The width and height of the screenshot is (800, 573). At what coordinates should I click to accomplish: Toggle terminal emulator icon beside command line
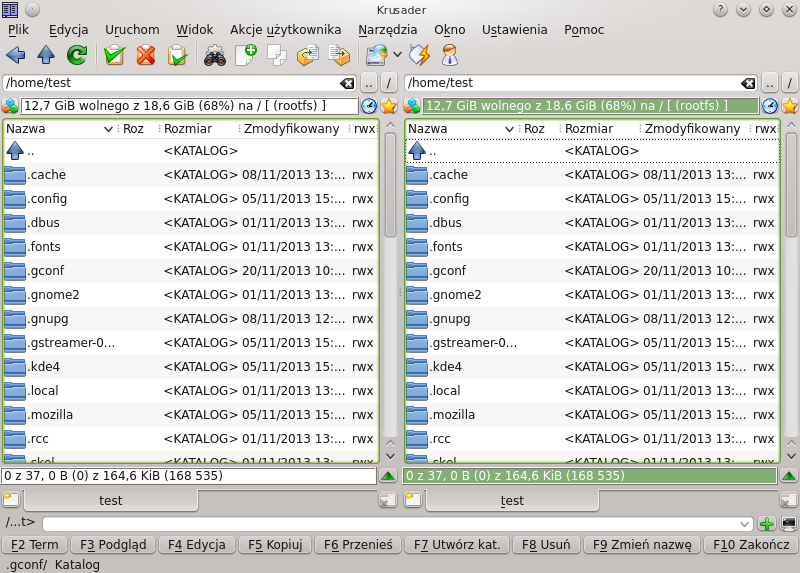[788, 523]
